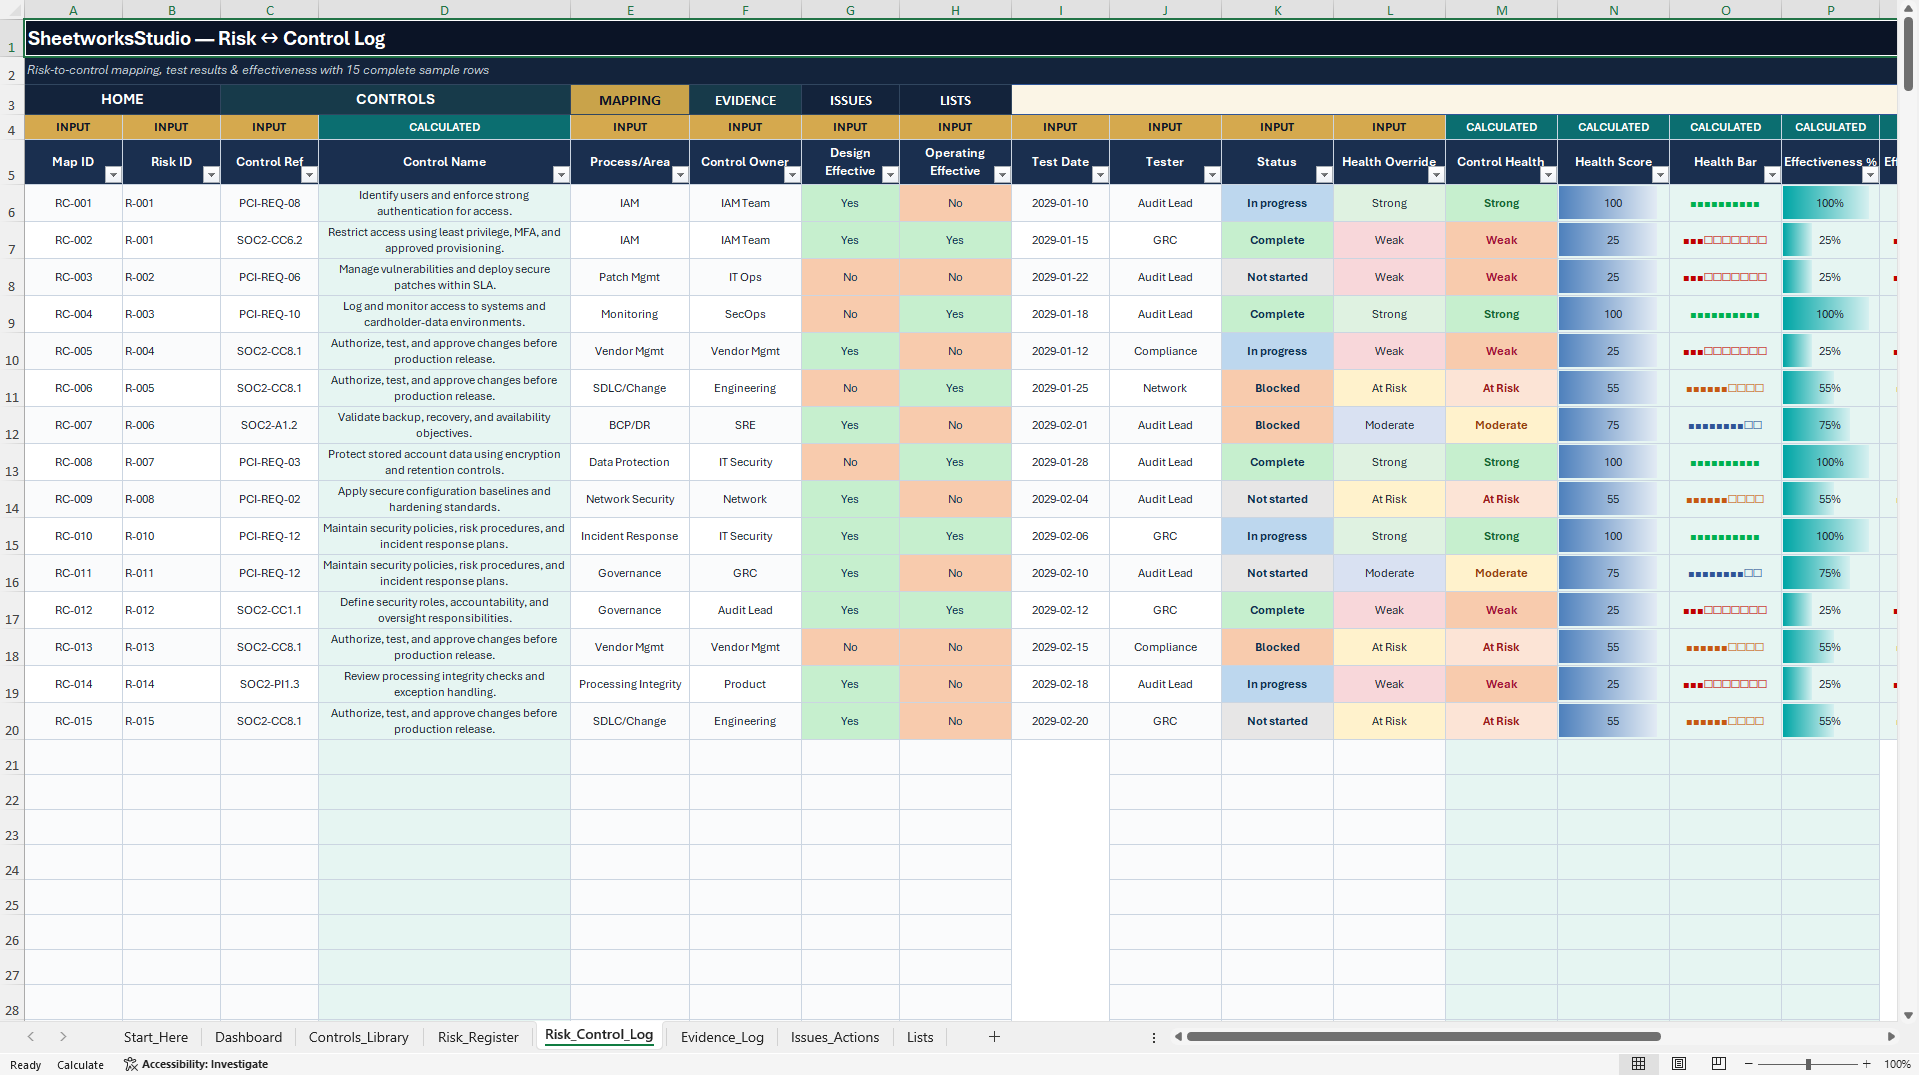Image resolution: width=1919 pixels, height=1075 pixels.
Task: Click the RC-007 Map ID cell
Action: click(73, 425)
